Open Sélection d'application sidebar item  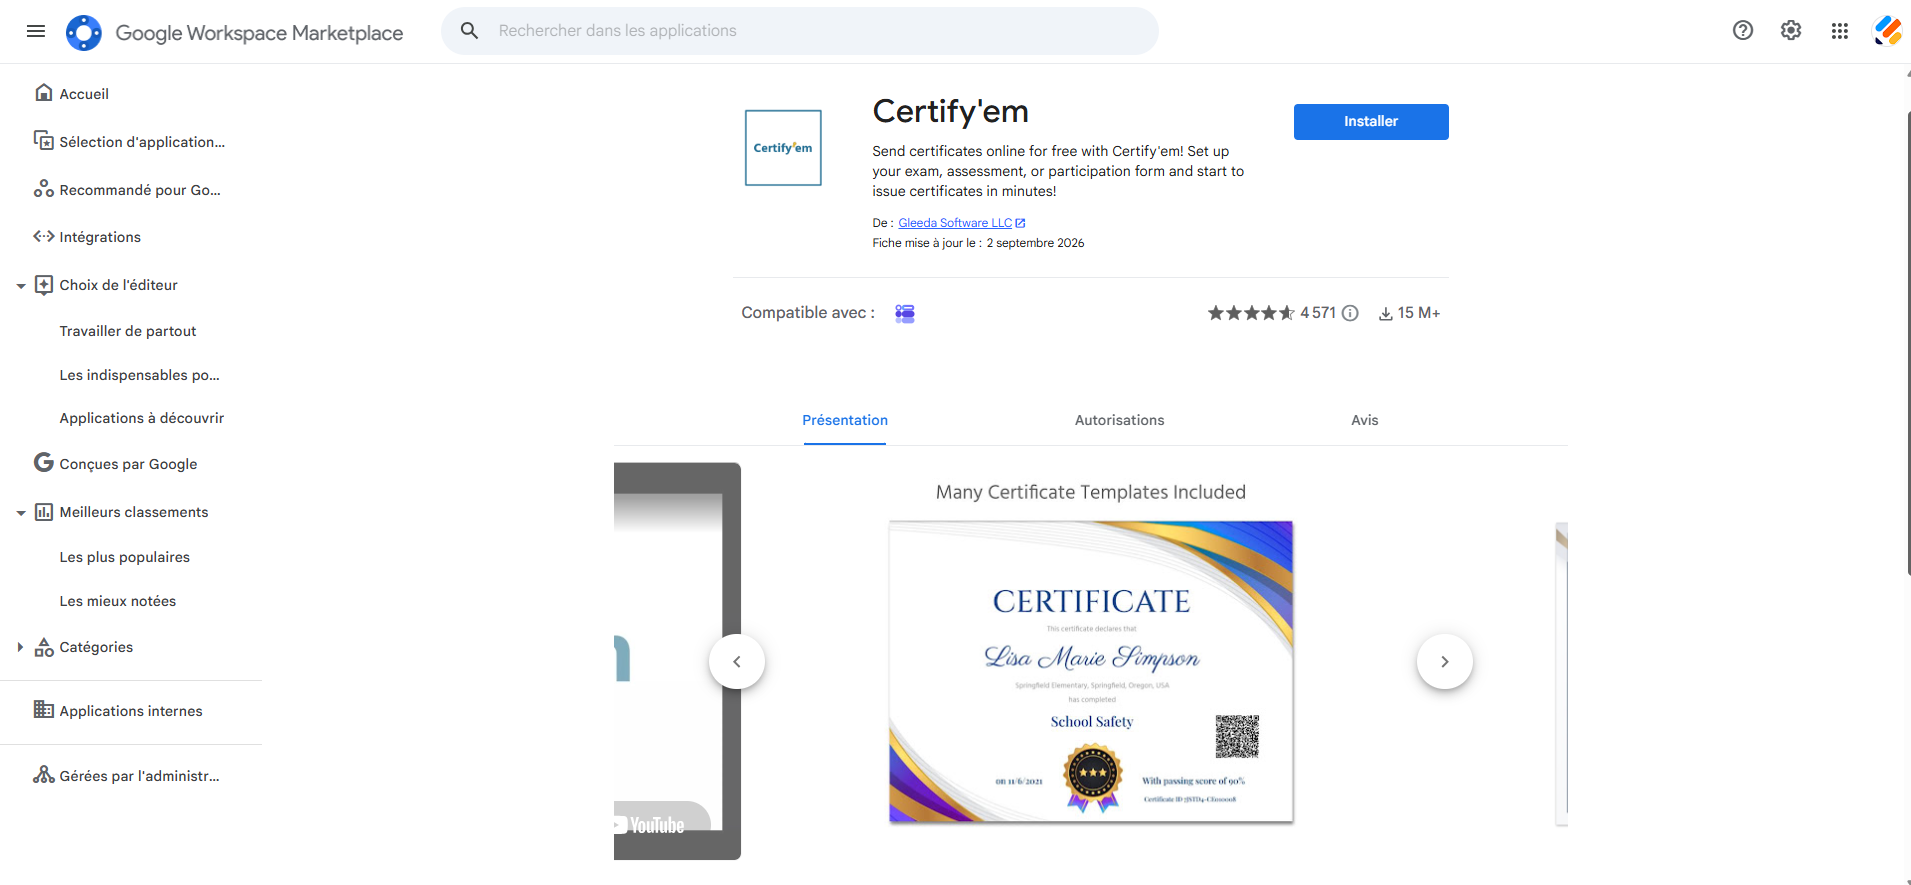(x=142, y=142)
